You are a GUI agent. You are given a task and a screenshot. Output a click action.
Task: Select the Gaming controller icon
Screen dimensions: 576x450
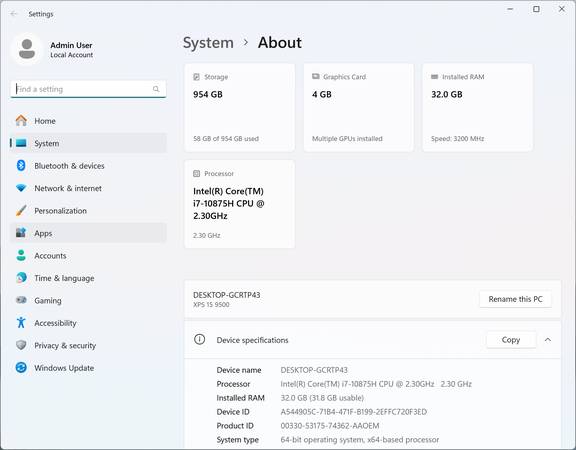pos(21,300)
